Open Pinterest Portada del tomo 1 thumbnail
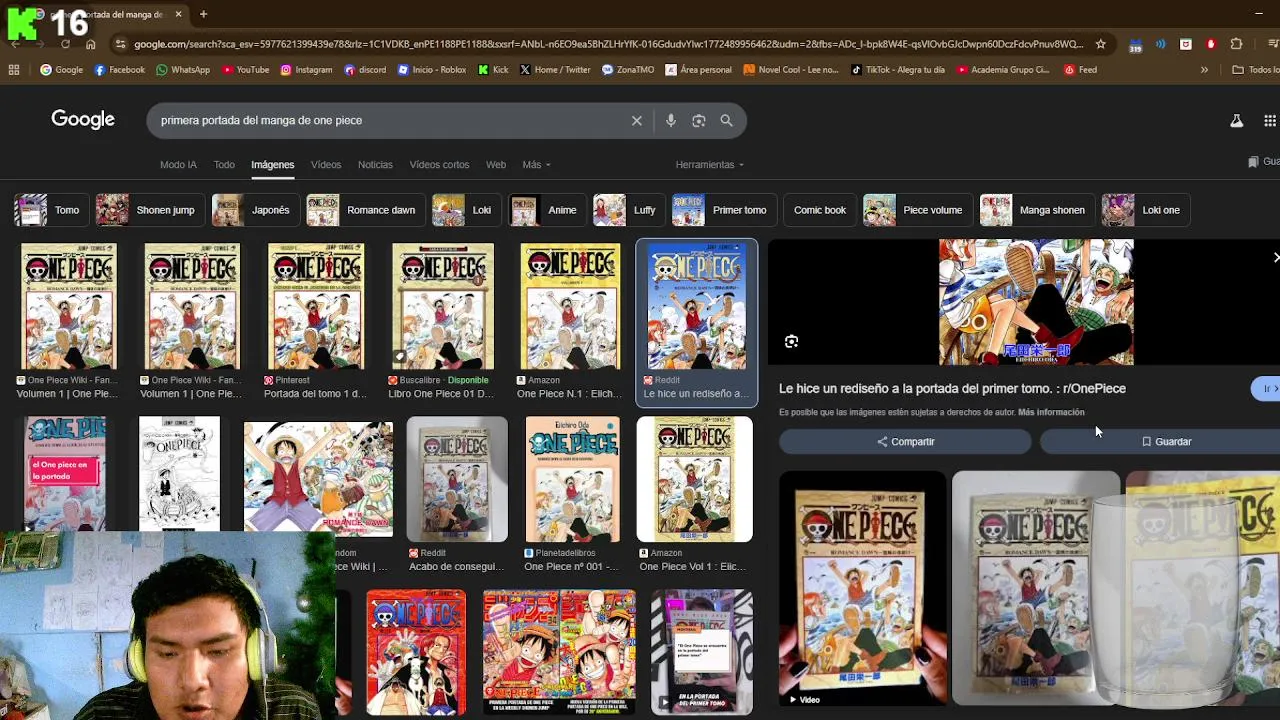The image size is (1280, 720). [x=316, y=307]
